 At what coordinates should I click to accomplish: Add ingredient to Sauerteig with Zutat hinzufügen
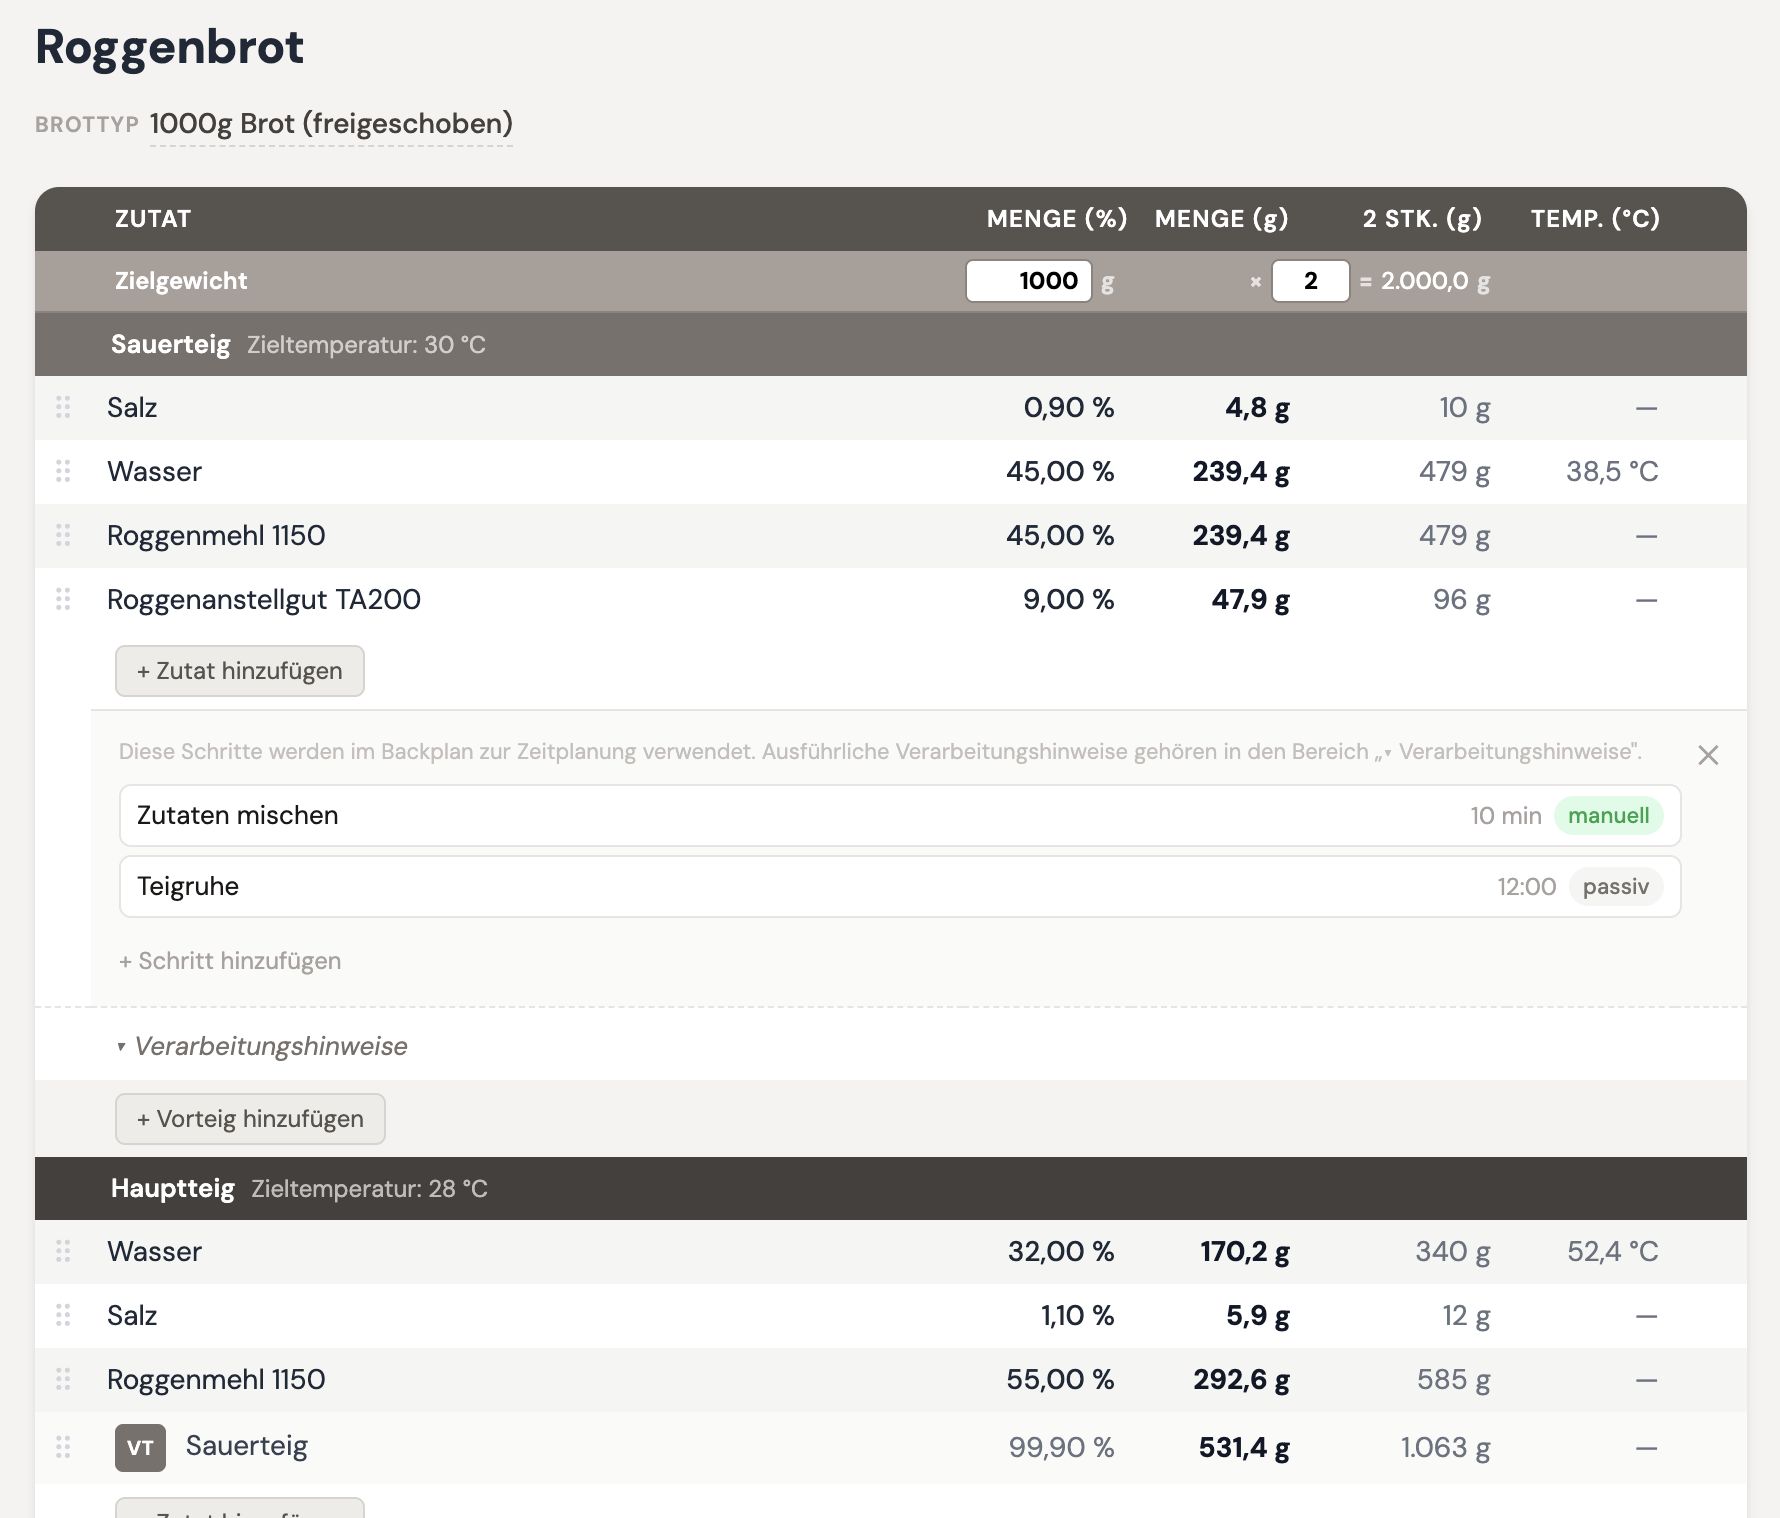point(239,671)
